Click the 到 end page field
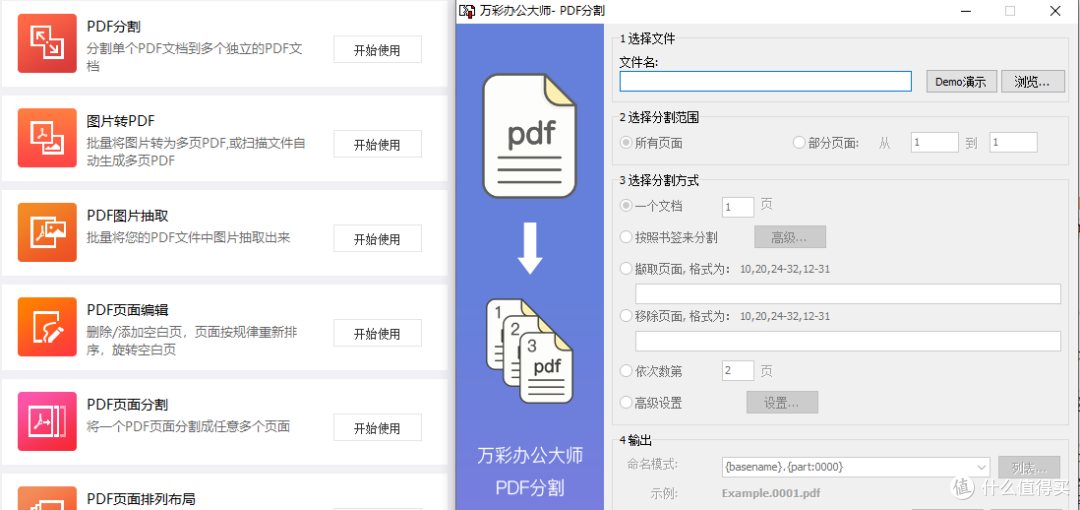This screenshot has width=1080, height=510. coord(1013,143)
